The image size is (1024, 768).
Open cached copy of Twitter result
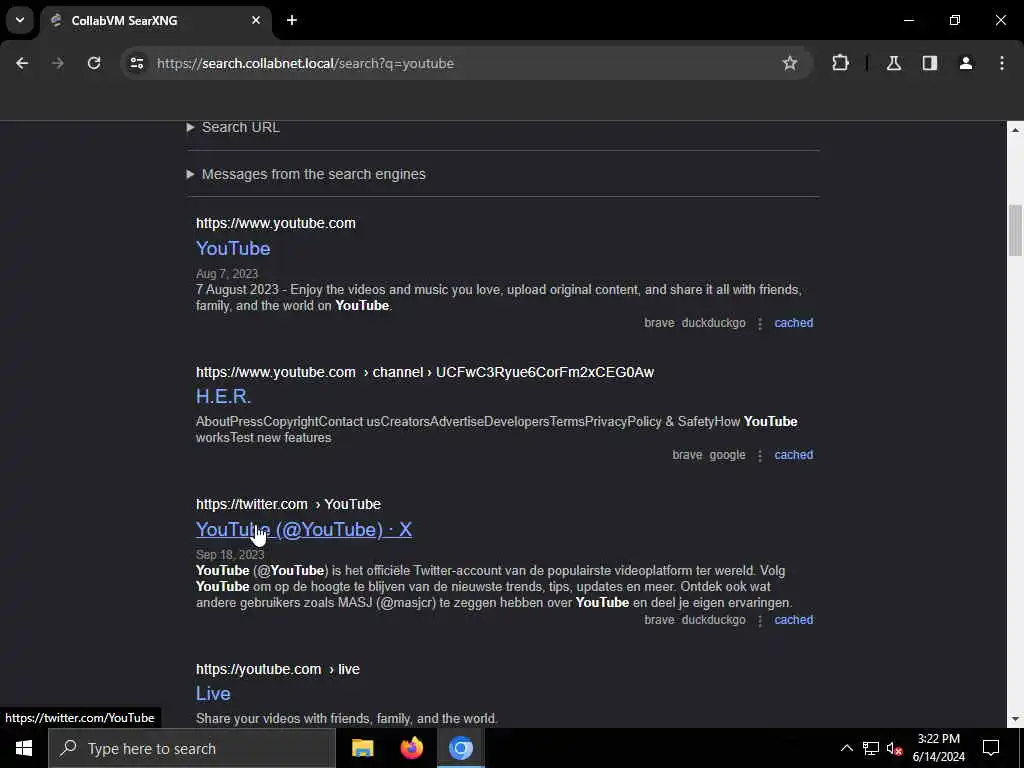tap(793, 620)
